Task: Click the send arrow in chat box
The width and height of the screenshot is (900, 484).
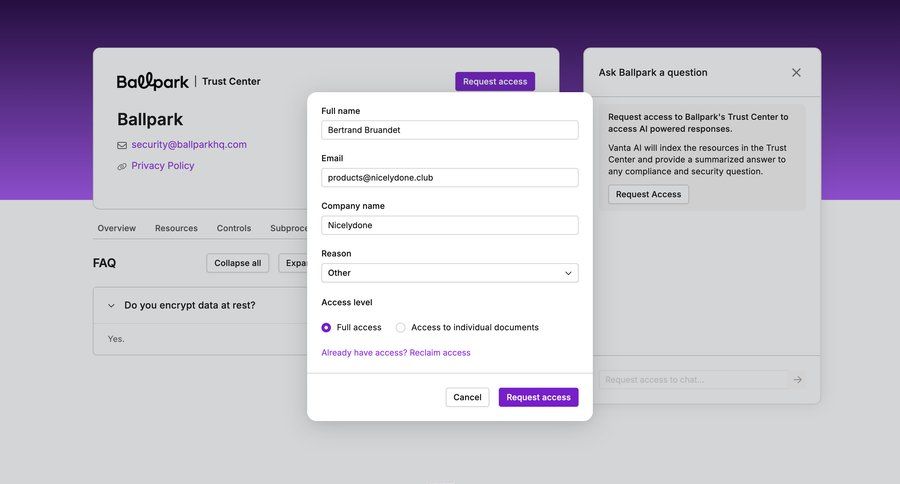Action: (798, 380)
